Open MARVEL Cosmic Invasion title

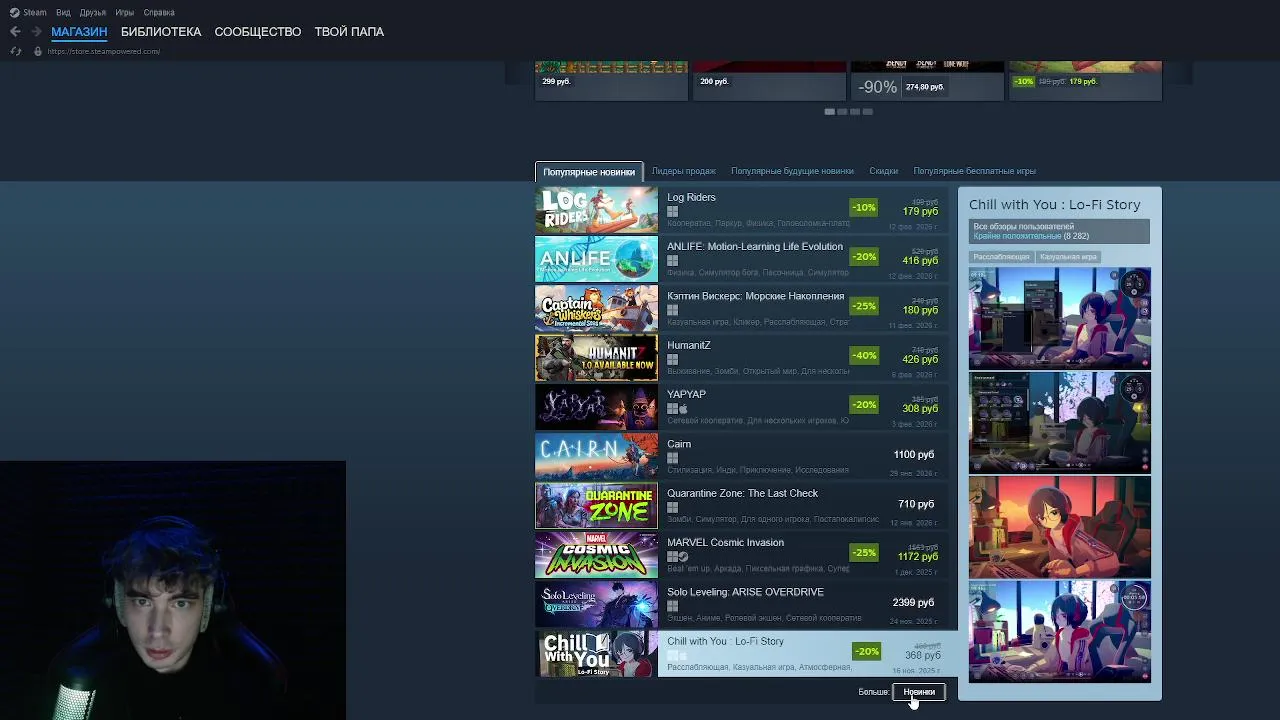(725, 542)
